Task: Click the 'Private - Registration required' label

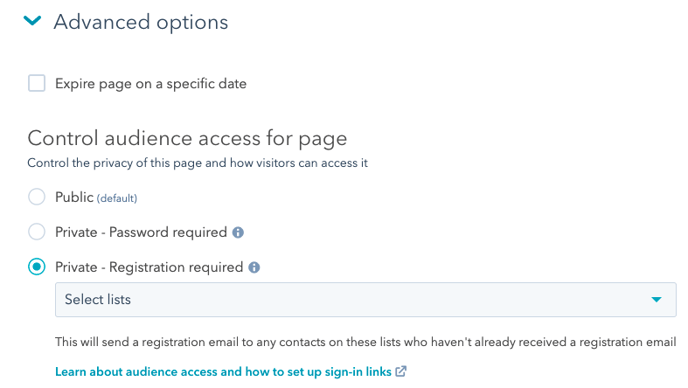Action: 149,267
